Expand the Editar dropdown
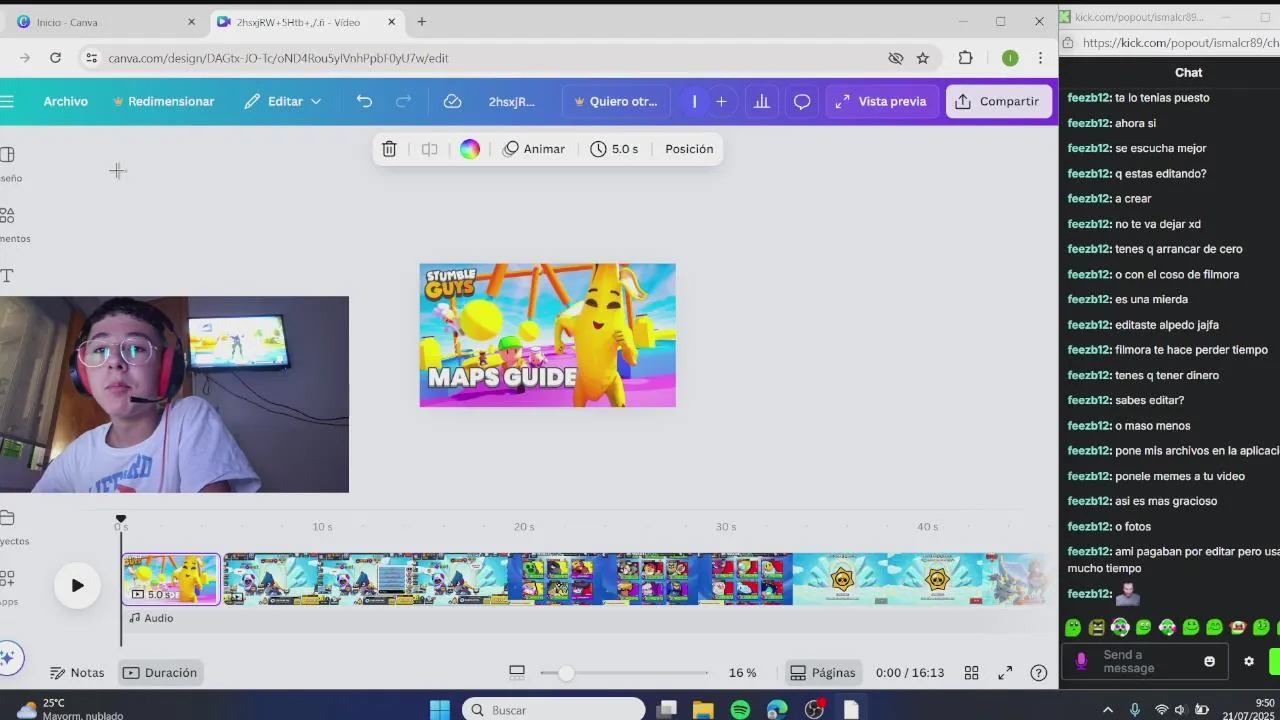Screen dimensions: 1280x720 pyautogui.click(x=282, y=101)
